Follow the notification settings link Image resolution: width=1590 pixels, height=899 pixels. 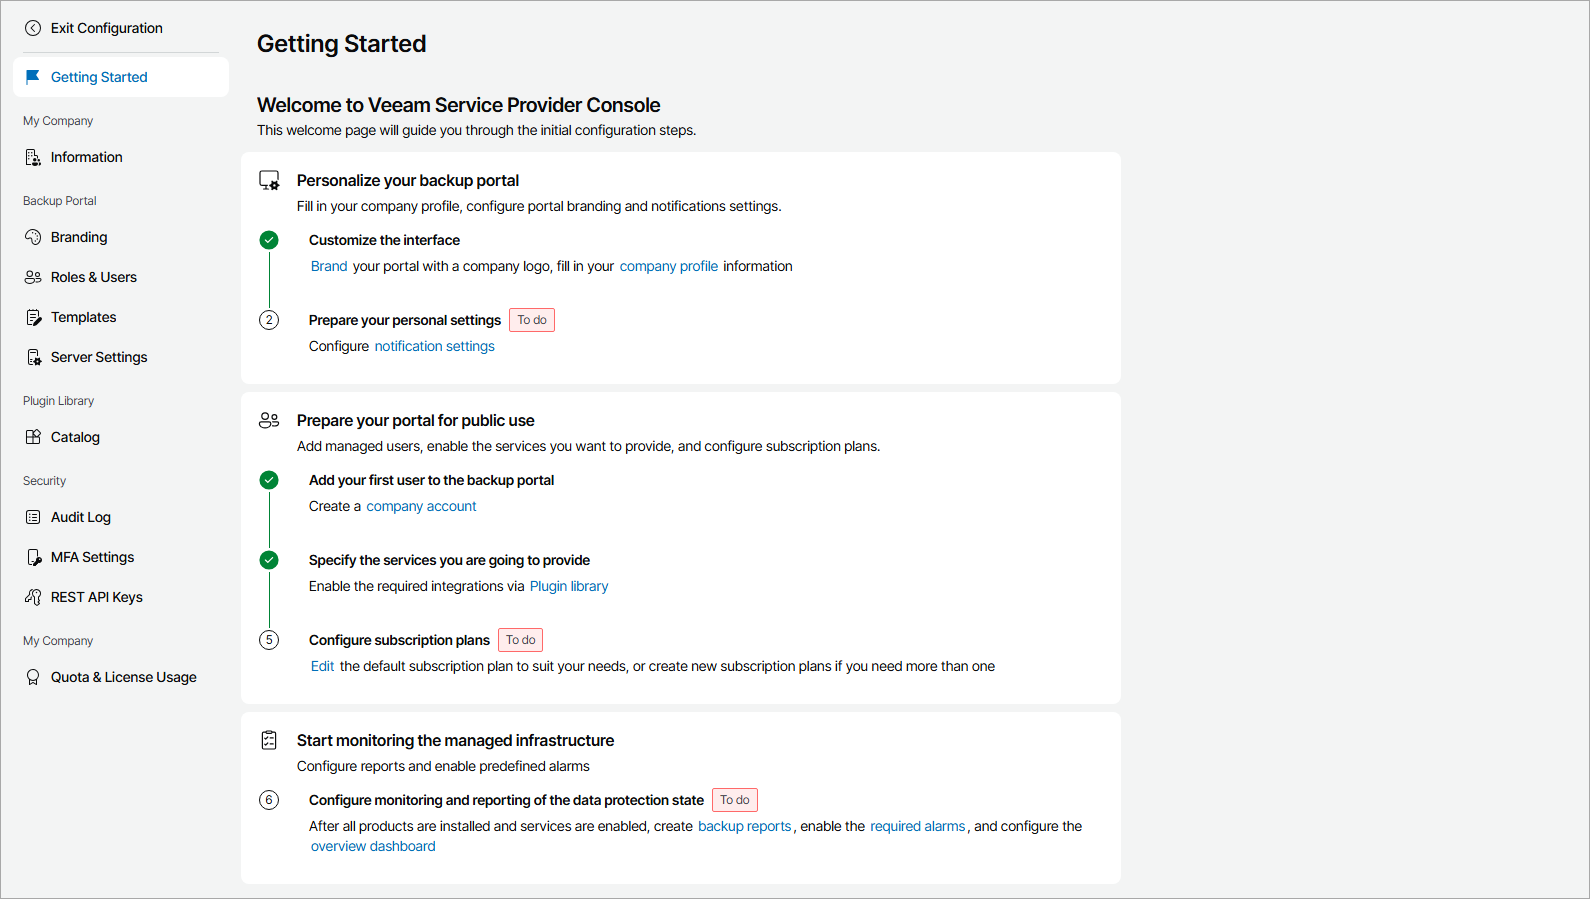[434, 346]
